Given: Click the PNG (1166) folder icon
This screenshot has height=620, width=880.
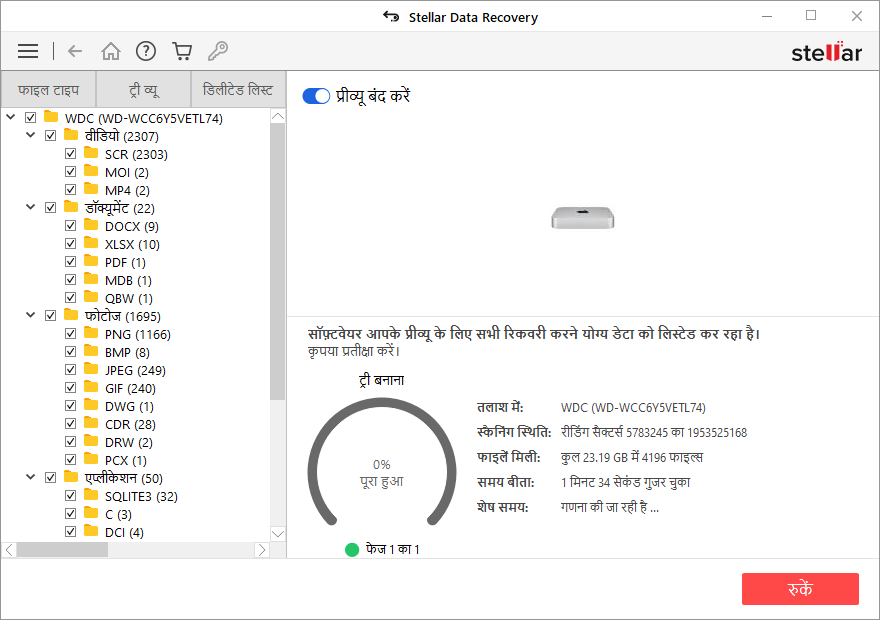Looking at the screenshot, I should (x=91, y=334).
